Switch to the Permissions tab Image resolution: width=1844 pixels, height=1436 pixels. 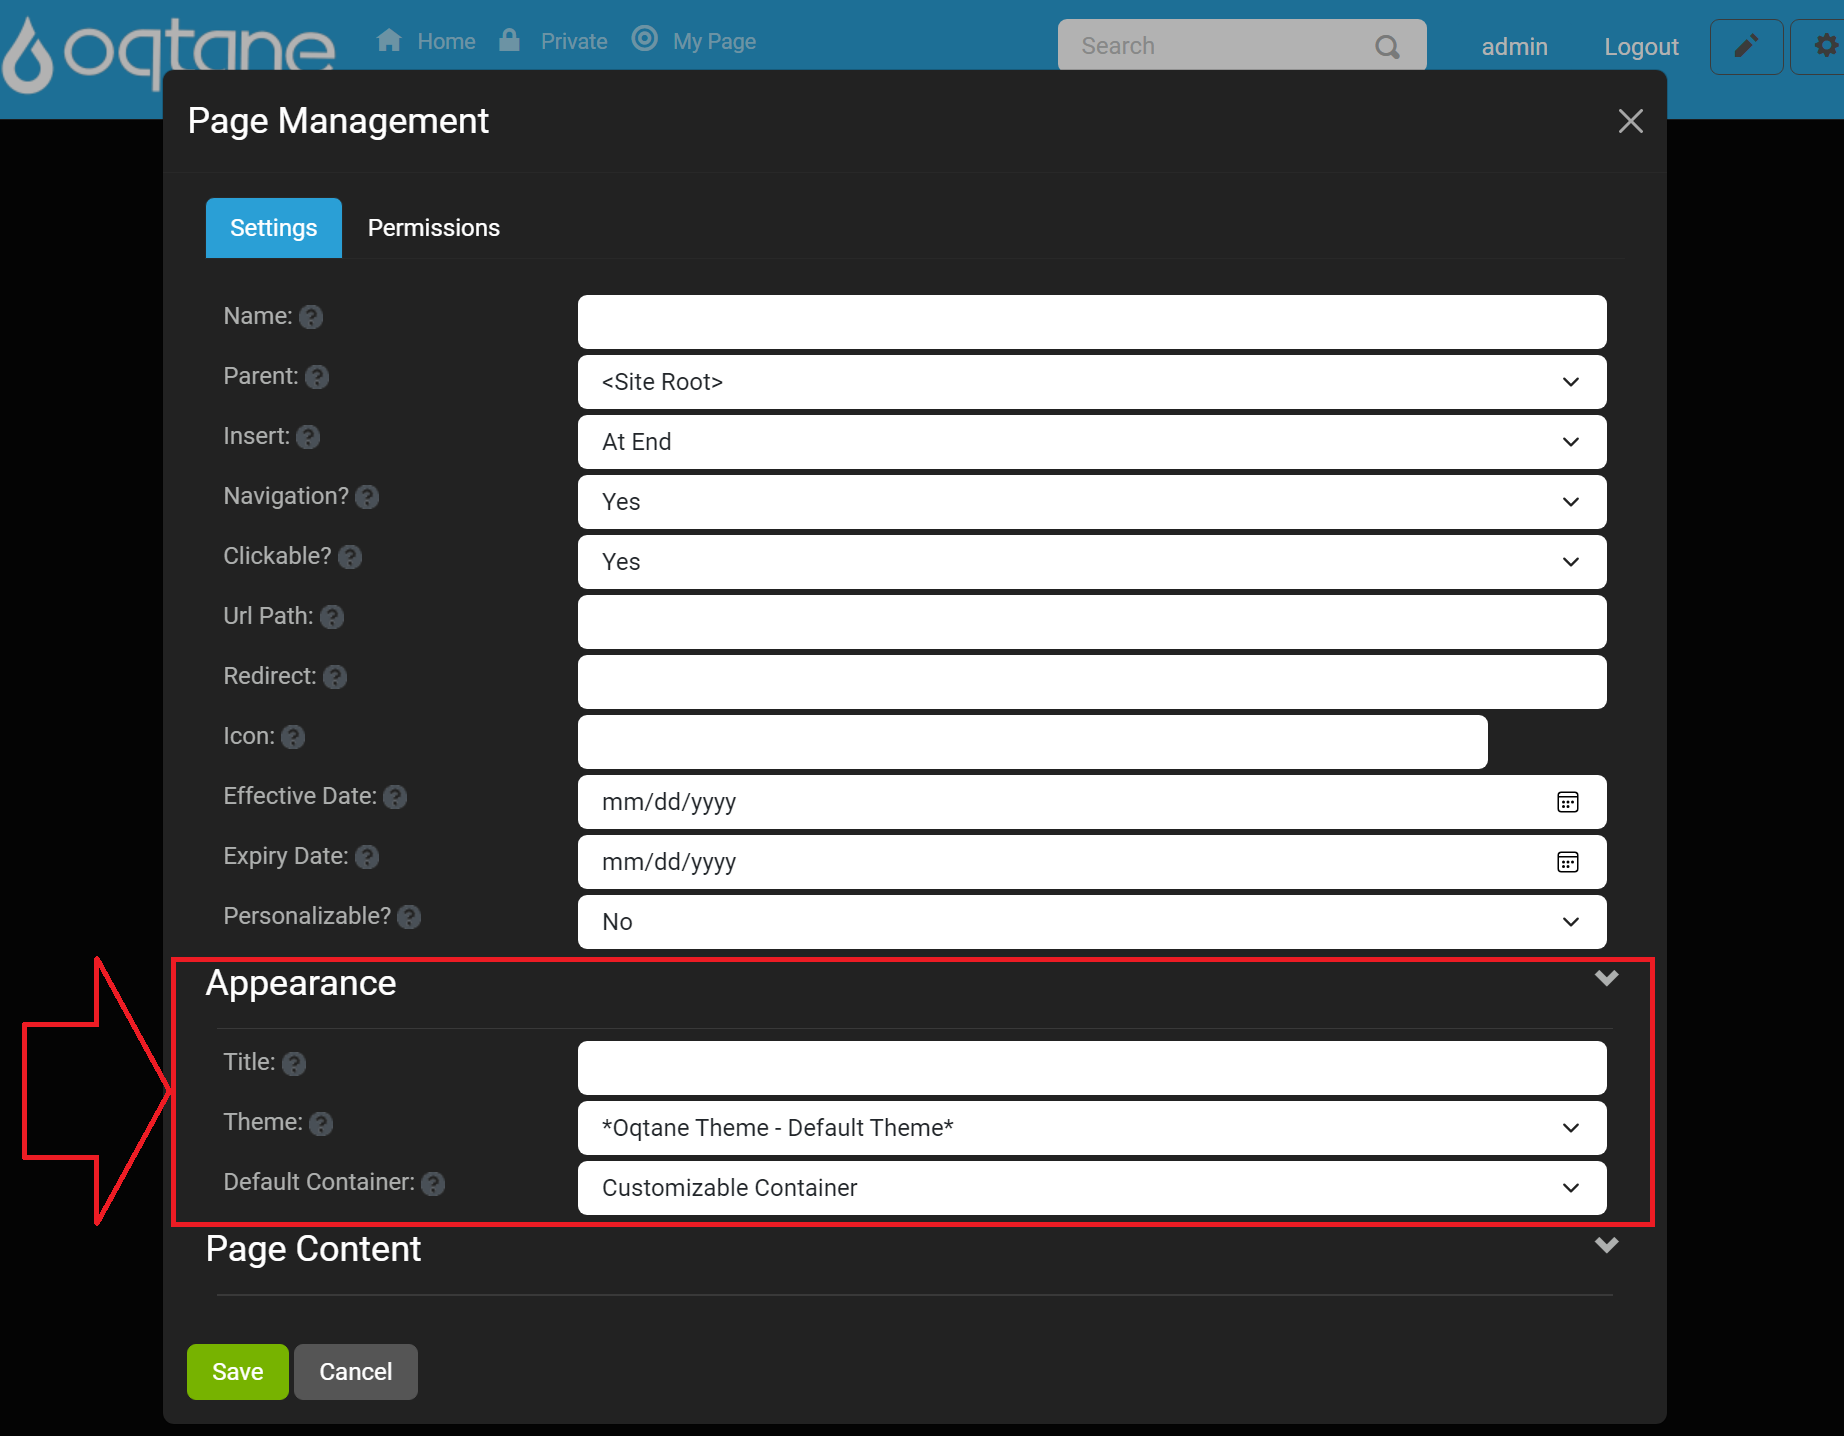434,228
